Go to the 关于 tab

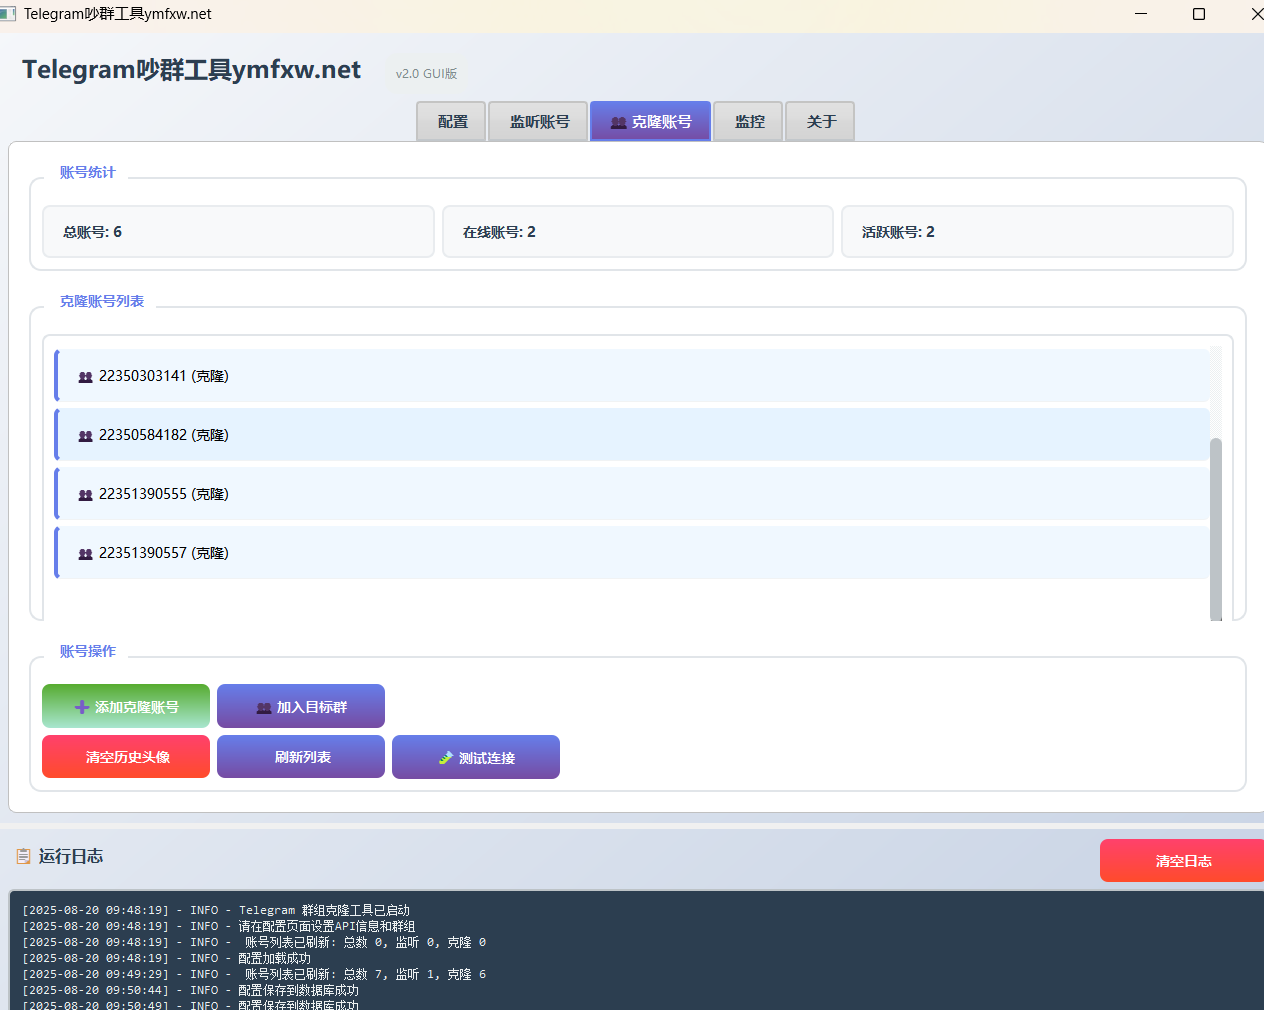821,121
